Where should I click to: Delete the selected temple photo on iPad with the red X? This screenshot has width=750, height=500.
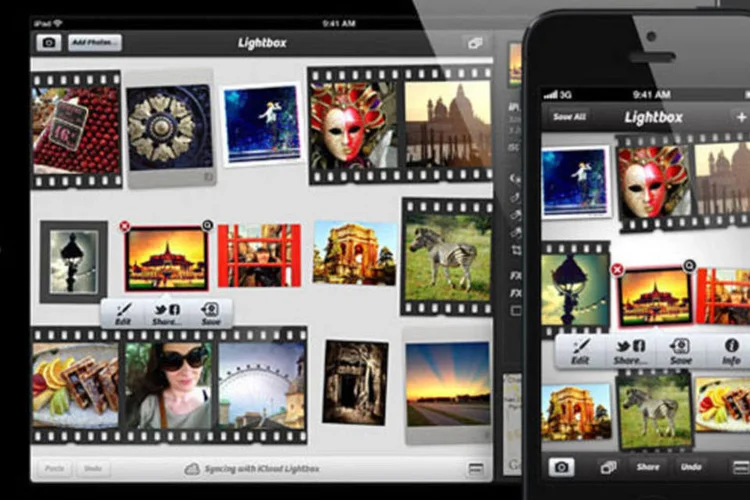[x=125, y=226]
